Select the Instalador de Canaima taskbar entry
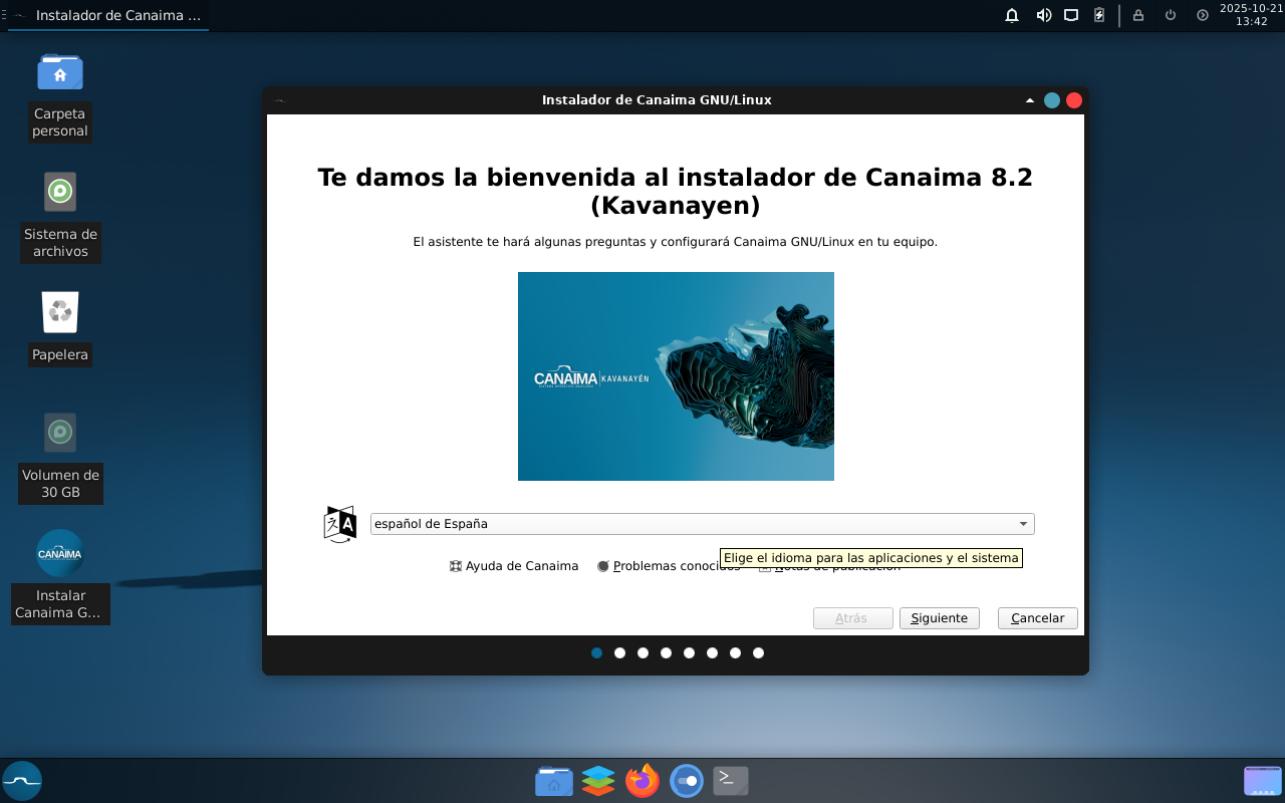Screen dimensions: 1285x803 117,15
